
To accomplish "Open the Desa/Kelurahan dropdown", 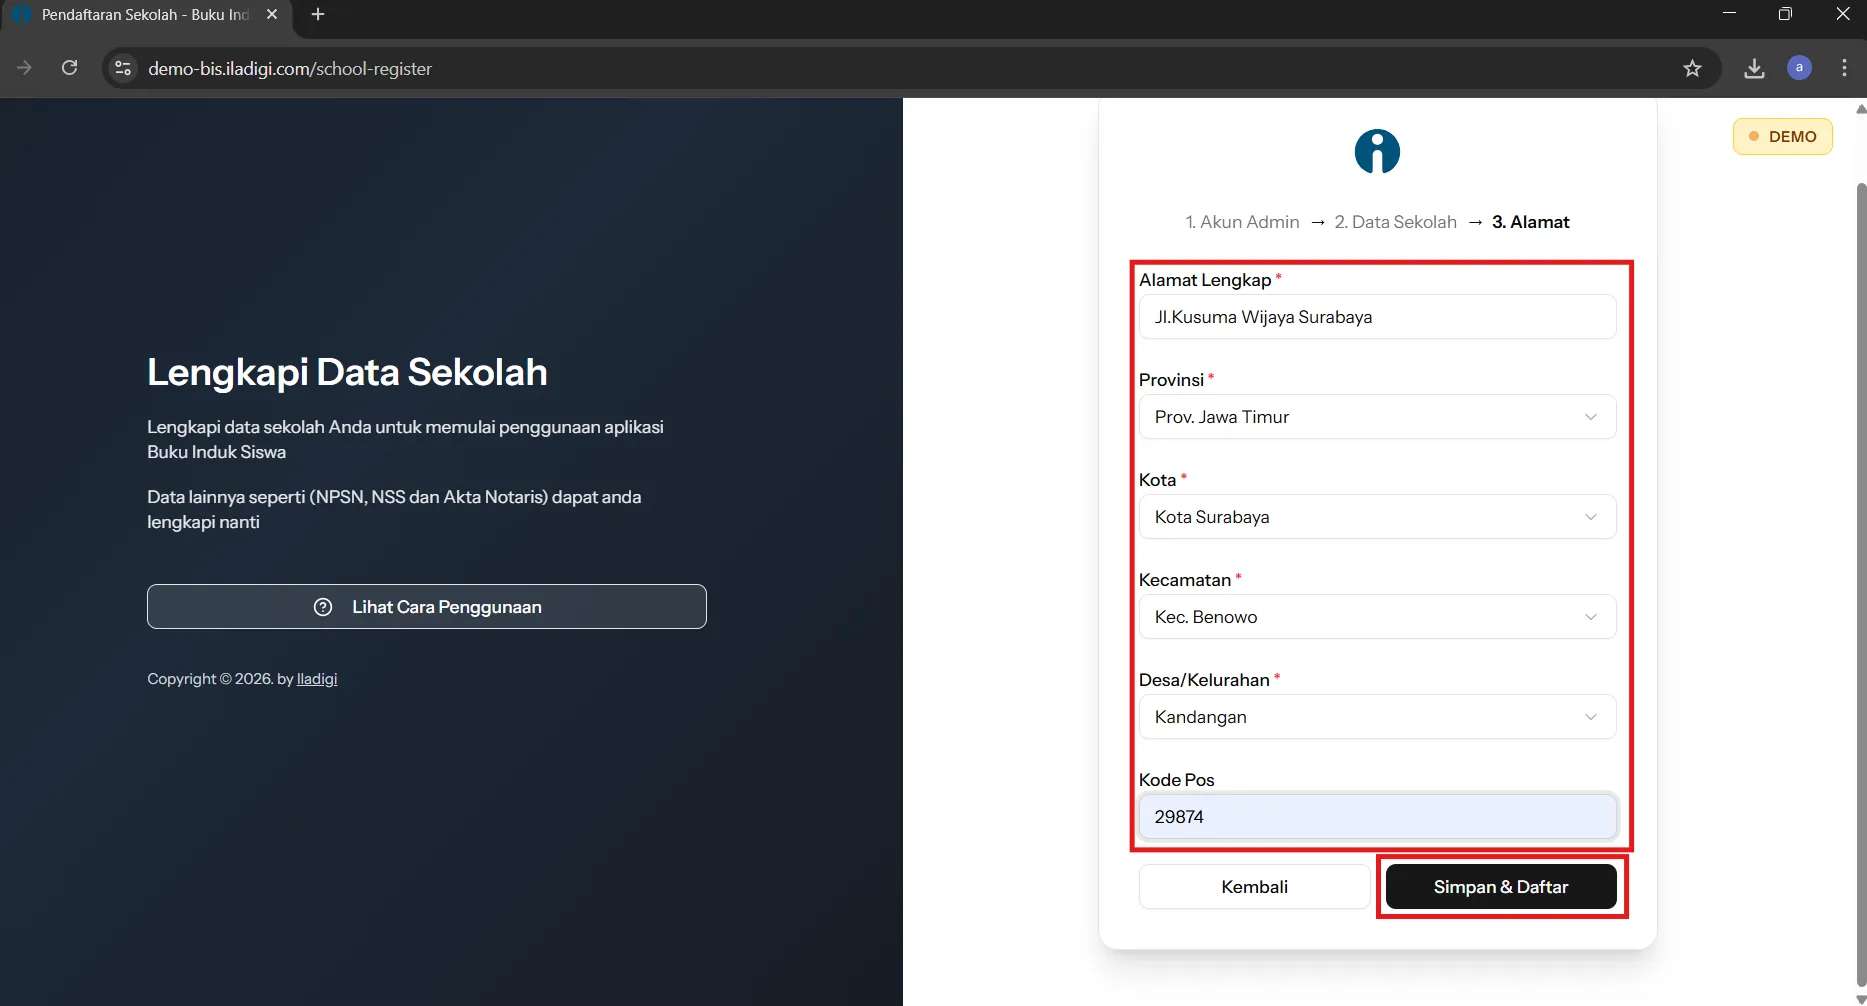I will click(x=1377, y=717).
